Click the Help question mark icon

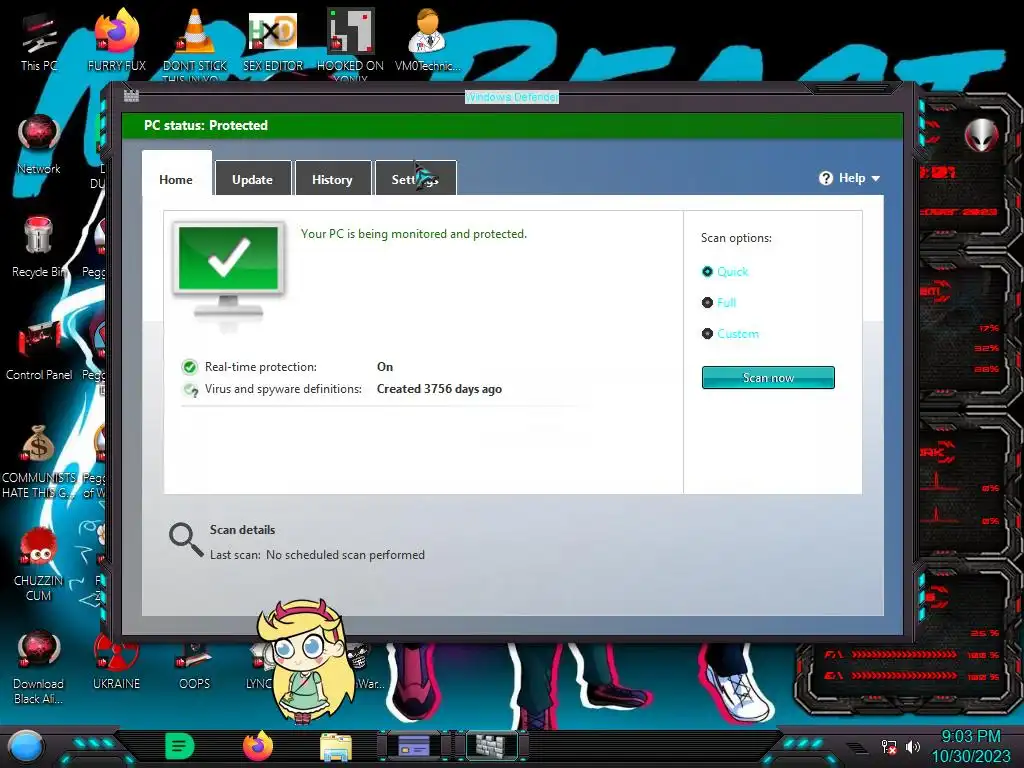tap(825, 178)
